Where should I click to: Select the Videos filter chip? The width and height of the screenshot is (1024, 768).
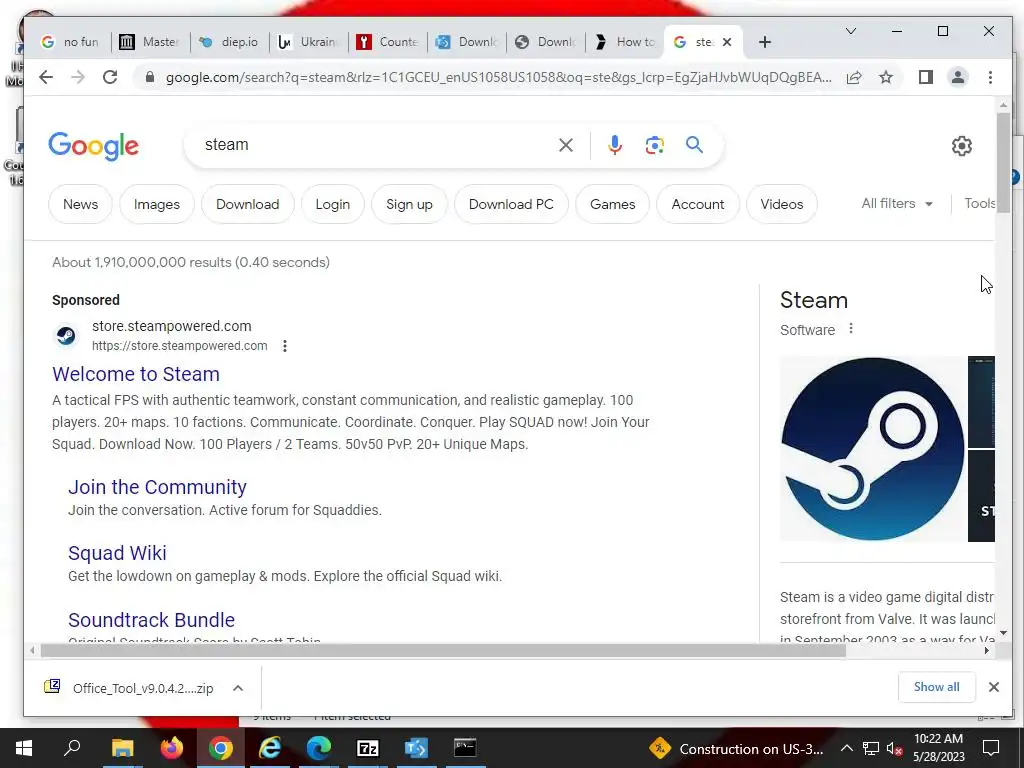click(782, 204)
